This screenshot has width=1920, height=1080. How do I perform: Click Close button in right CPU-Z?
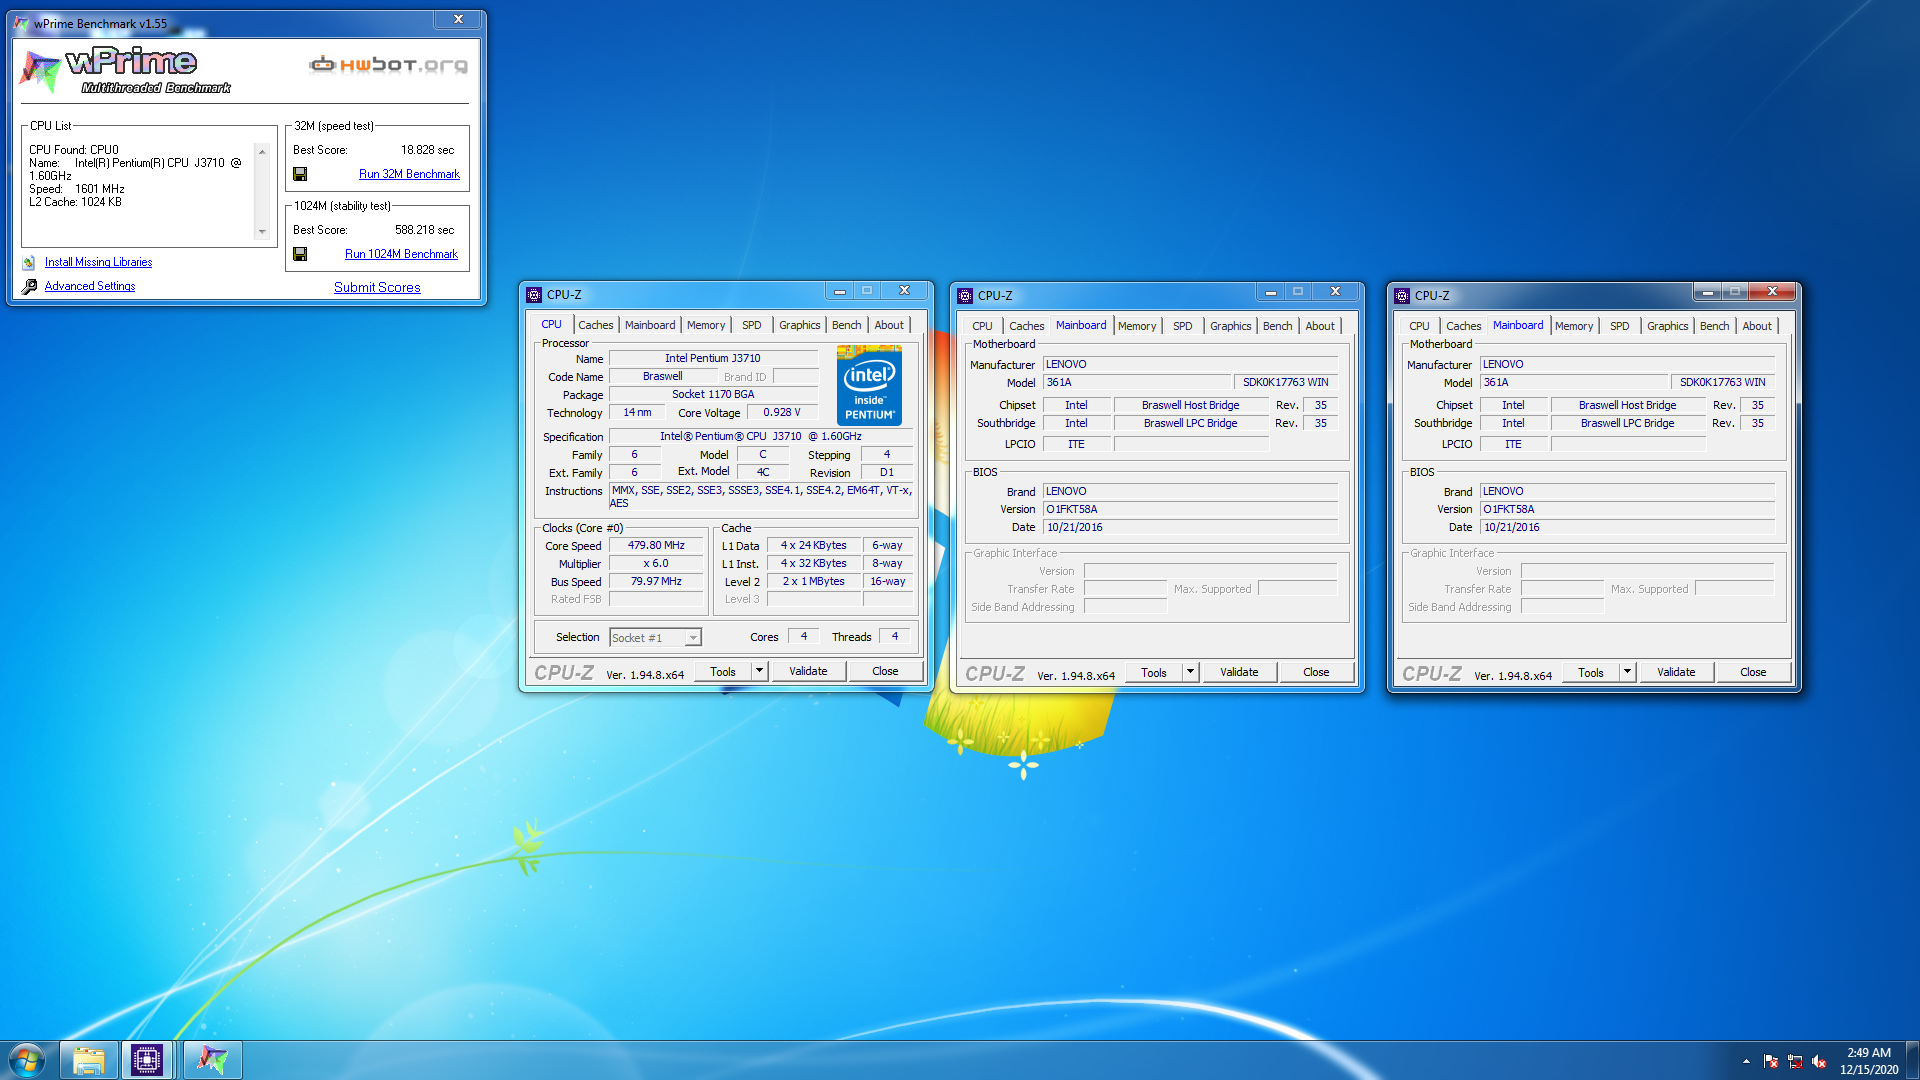(1753, 672)
